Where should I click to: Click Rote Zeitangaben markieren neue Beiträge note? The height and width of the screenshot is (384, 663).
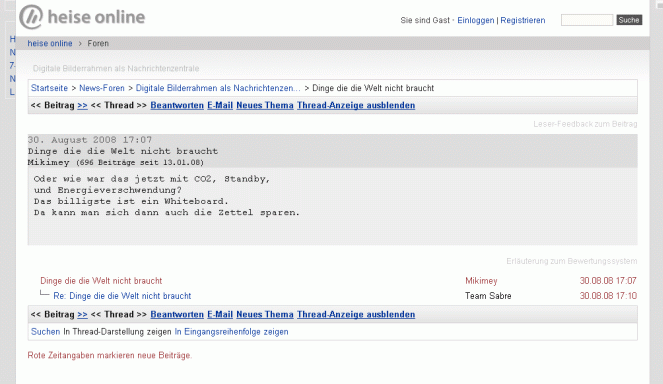(110, 355)
